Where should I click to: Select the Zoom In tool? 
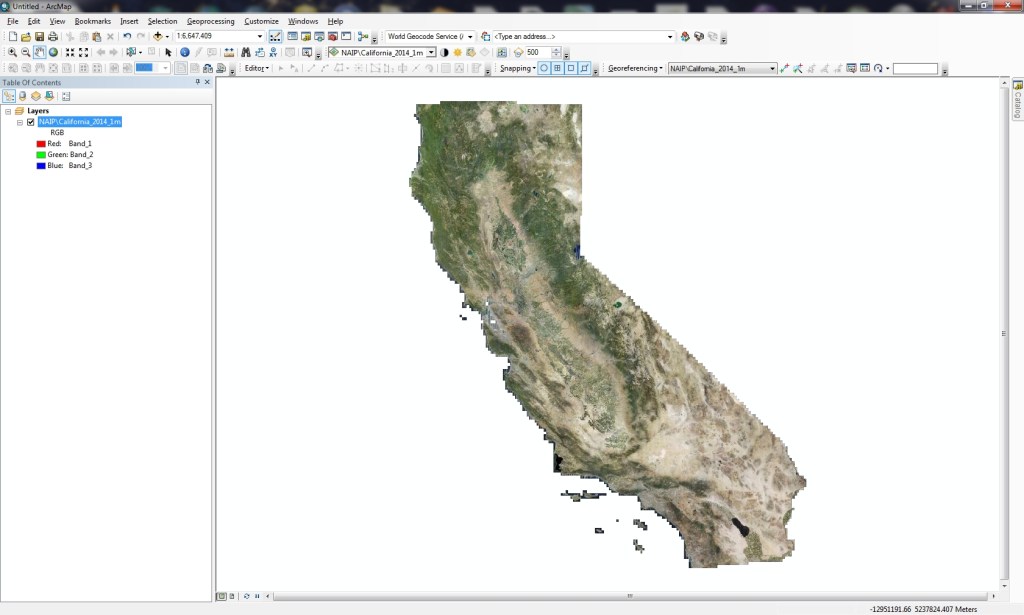(13, 50)
